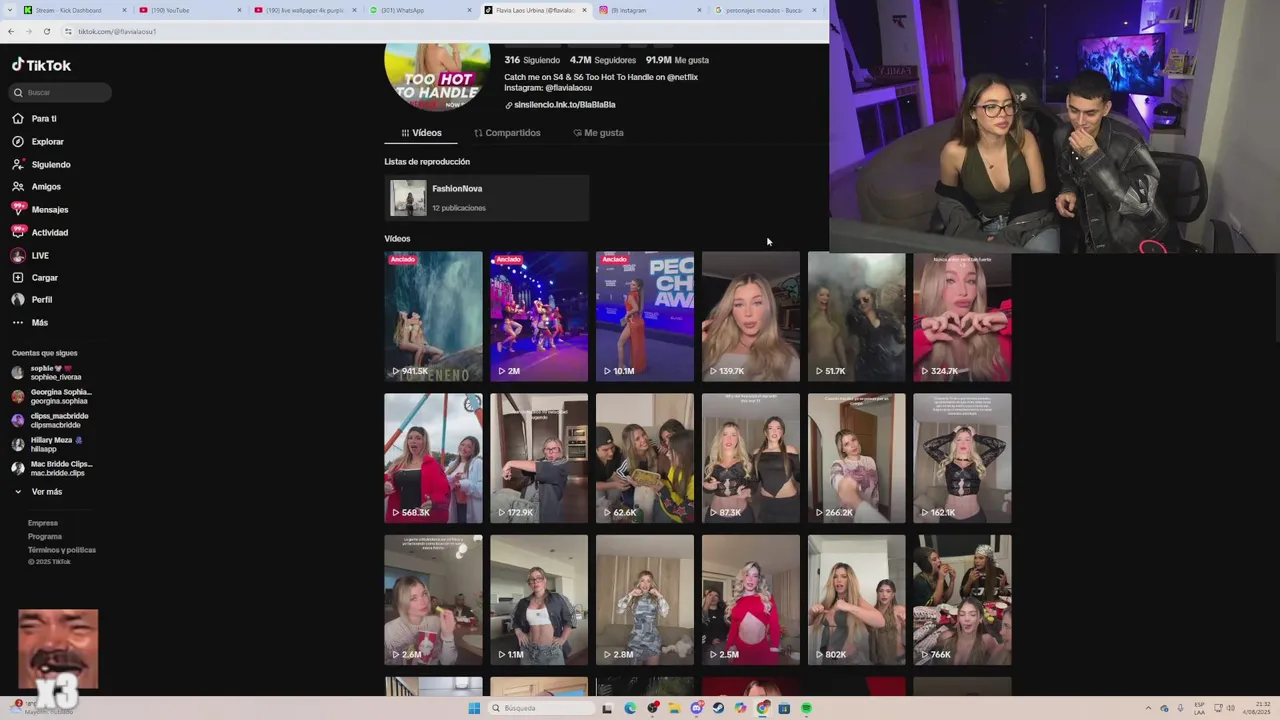Viewport: 1280px width, 720px height.
Task: Click the Programa footer link
Action: (45, 537)
